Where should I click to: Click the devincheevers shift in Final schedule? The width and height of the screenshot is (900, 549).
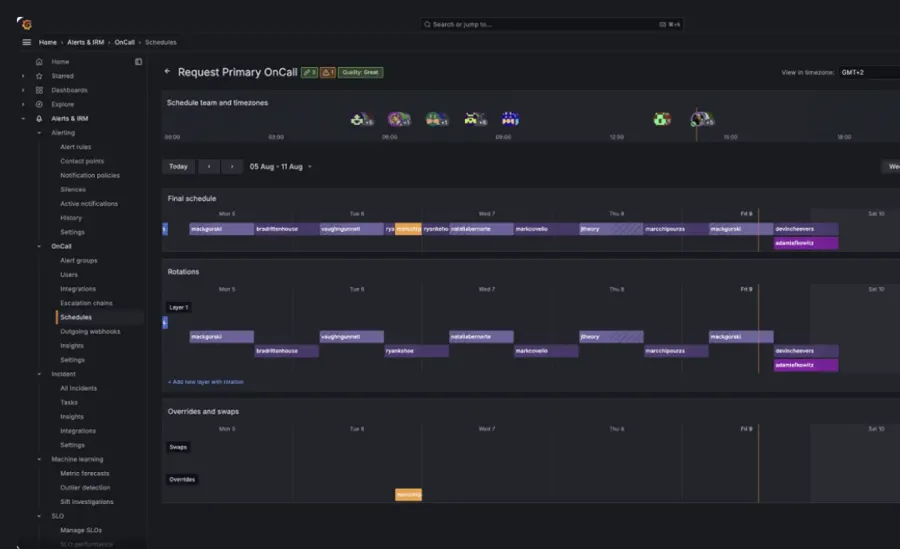tap(806, 229)
